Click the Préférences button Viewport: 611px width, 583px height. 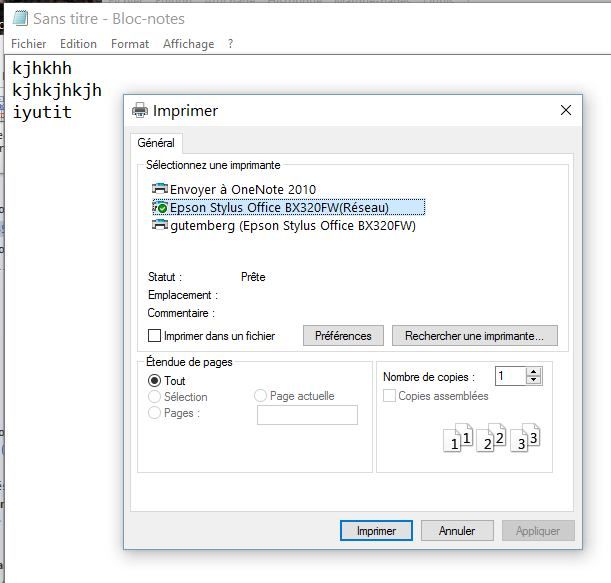(x=343, y=336)
